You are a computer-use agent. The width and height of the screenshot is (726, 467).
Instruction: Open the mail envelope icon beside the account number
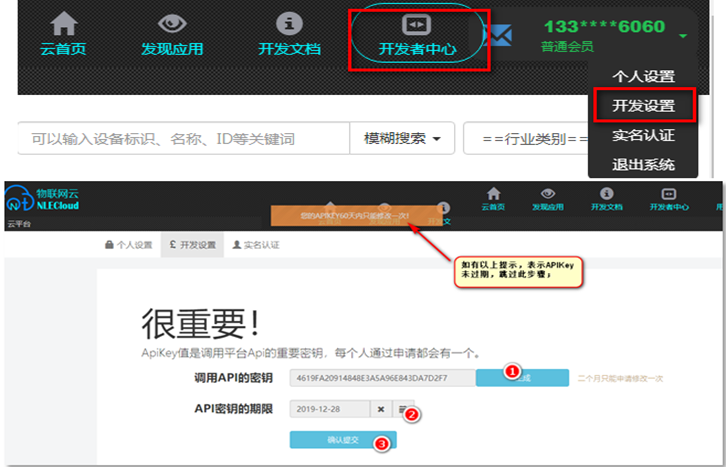coord(500,35)
